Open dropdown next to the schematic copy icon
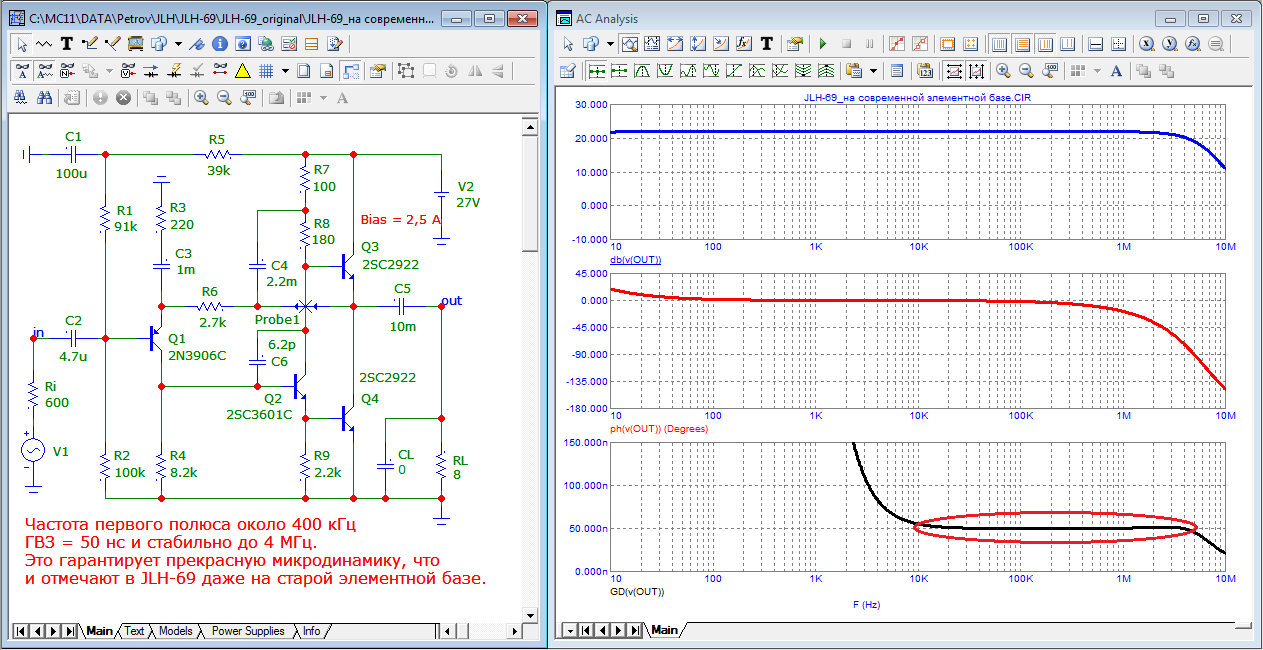Image resolution: width=1263 pixels, height=650 pixels. 178,44
